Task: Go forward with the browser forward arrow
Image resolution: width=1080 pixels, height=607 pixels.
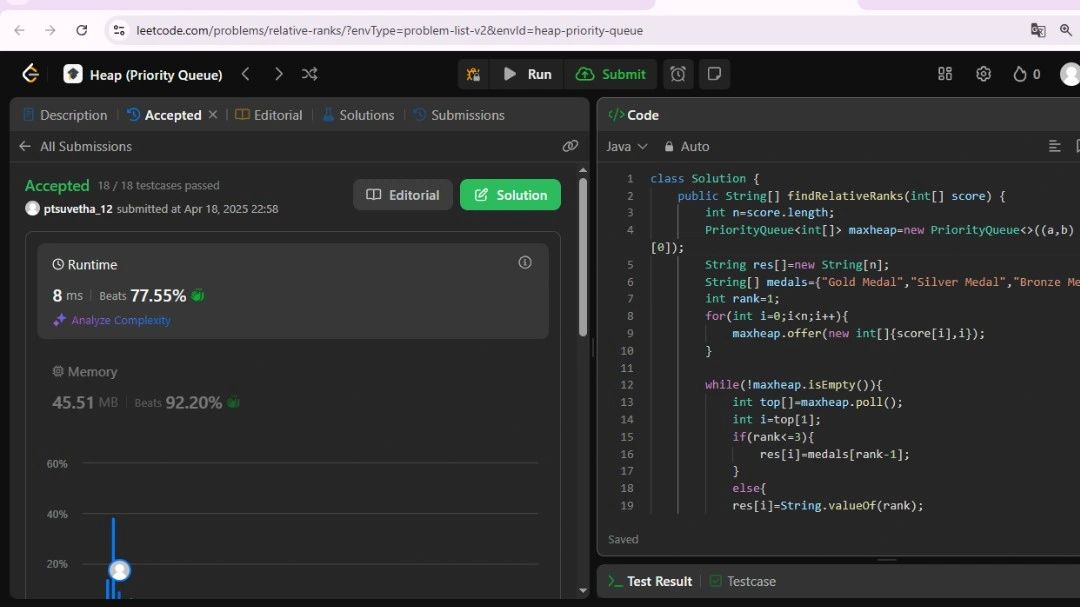Action: (50, 30)
